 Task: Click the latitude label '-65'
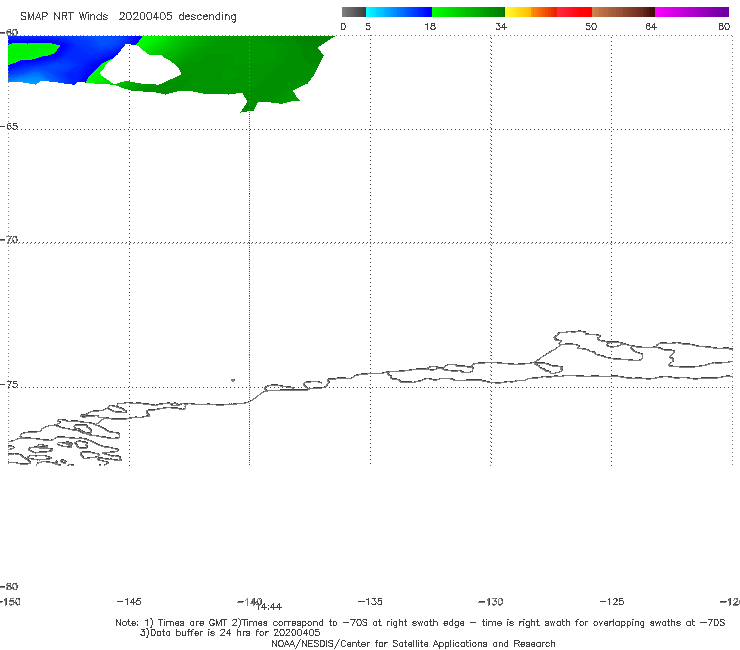pos(9,127)
